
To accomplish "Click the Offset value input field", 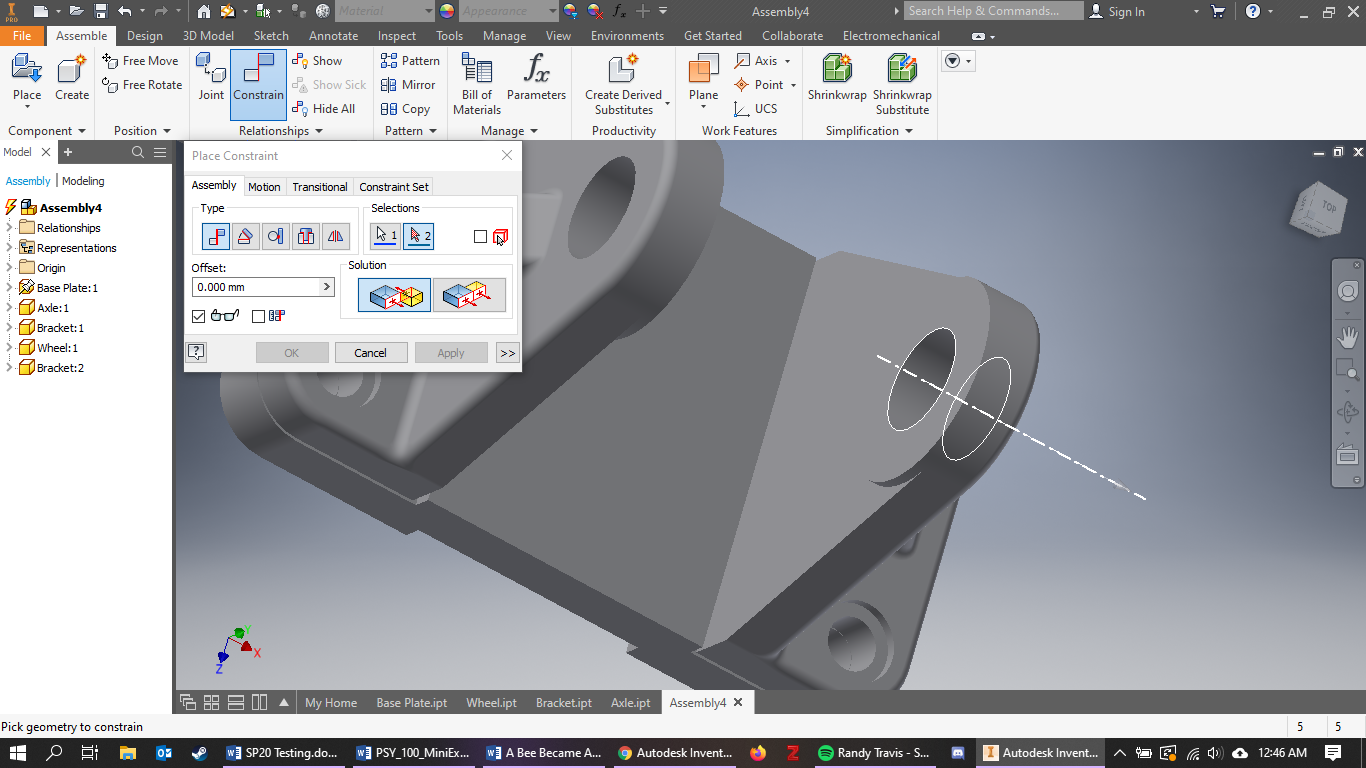I will coord(256,287).
